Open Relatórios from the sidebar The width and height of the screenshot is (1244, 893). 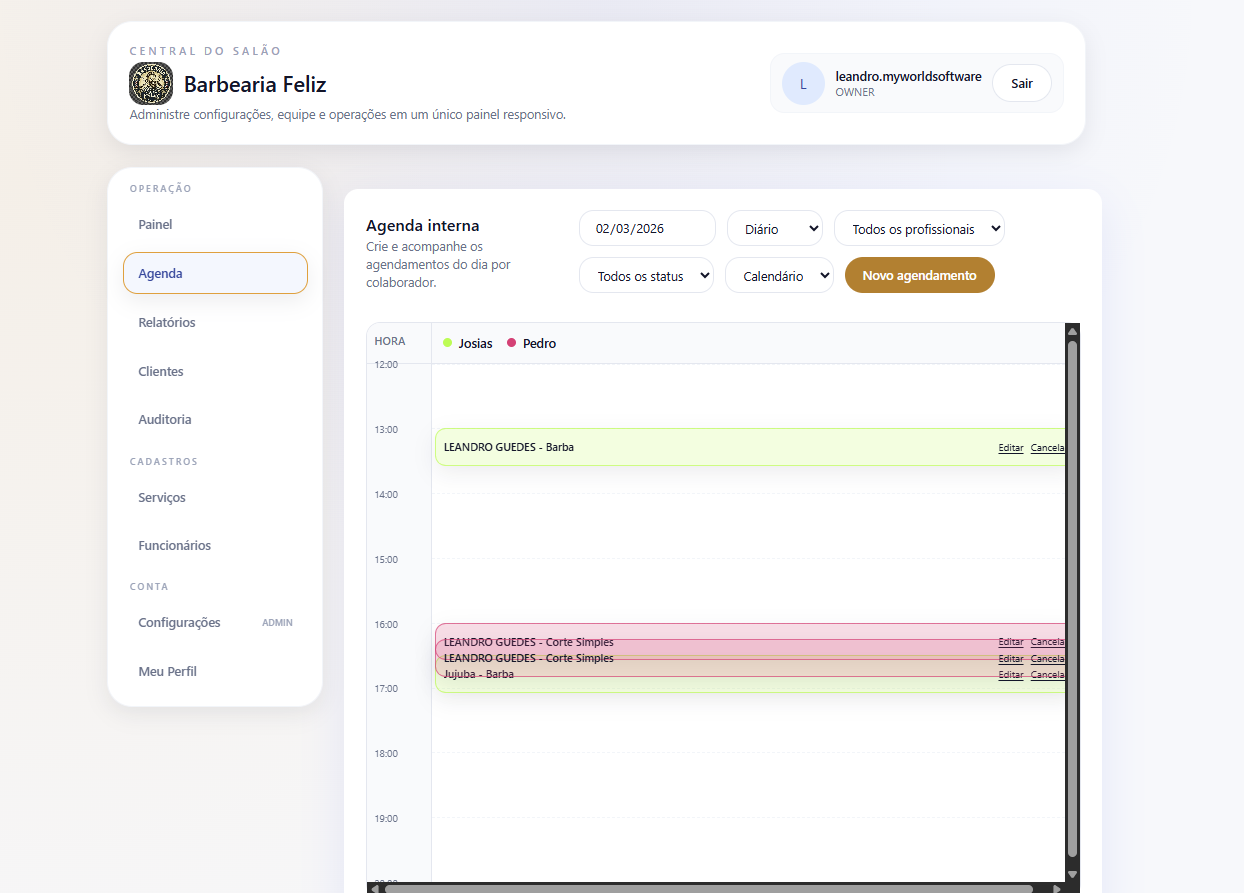[167, 323]
